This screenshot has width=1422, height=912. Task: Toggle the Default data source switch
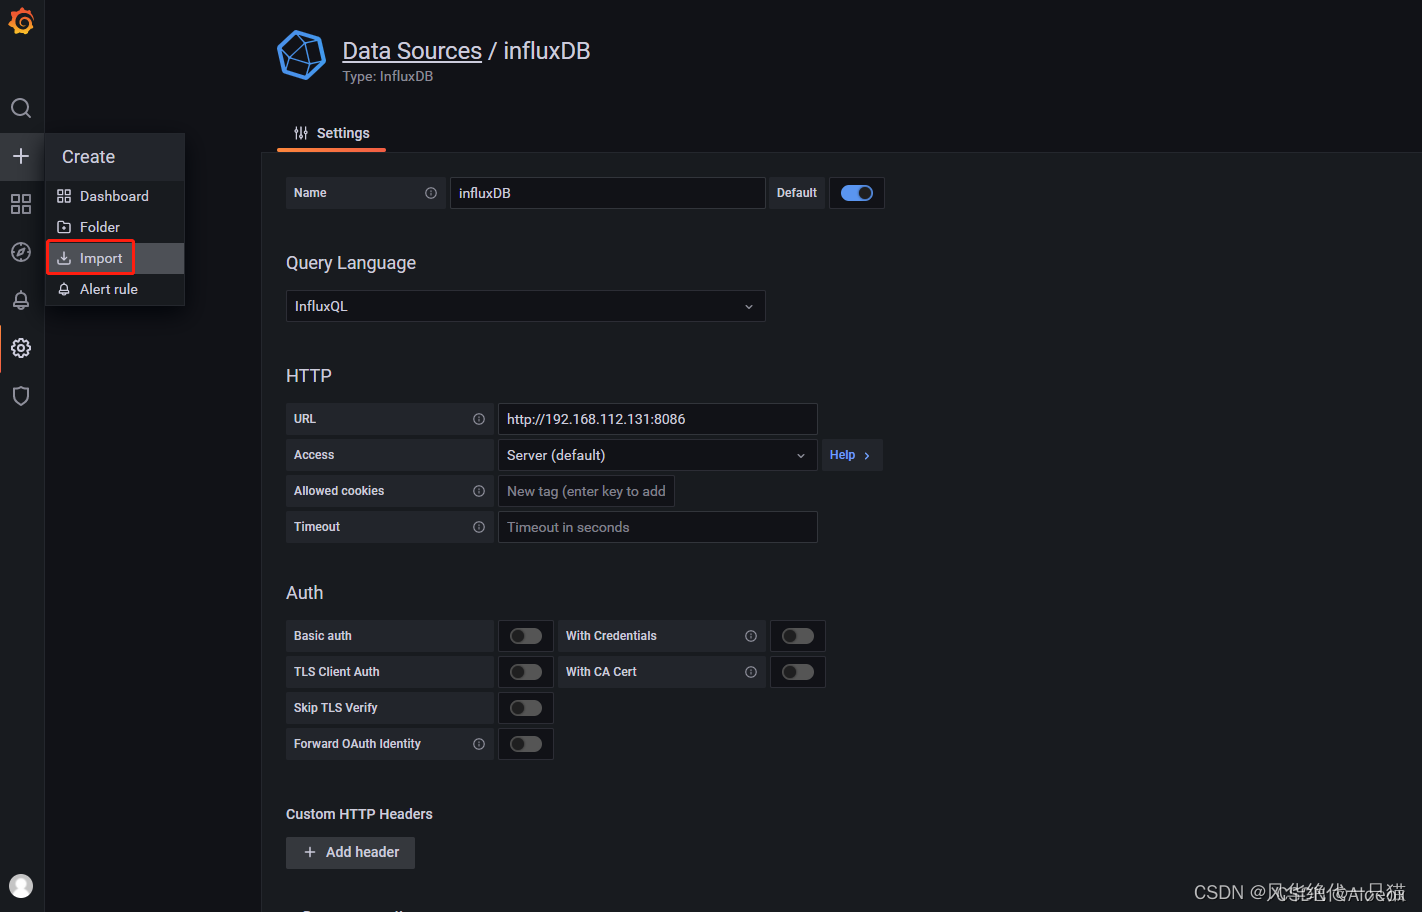pyautogui.click(x=857, y=193)
